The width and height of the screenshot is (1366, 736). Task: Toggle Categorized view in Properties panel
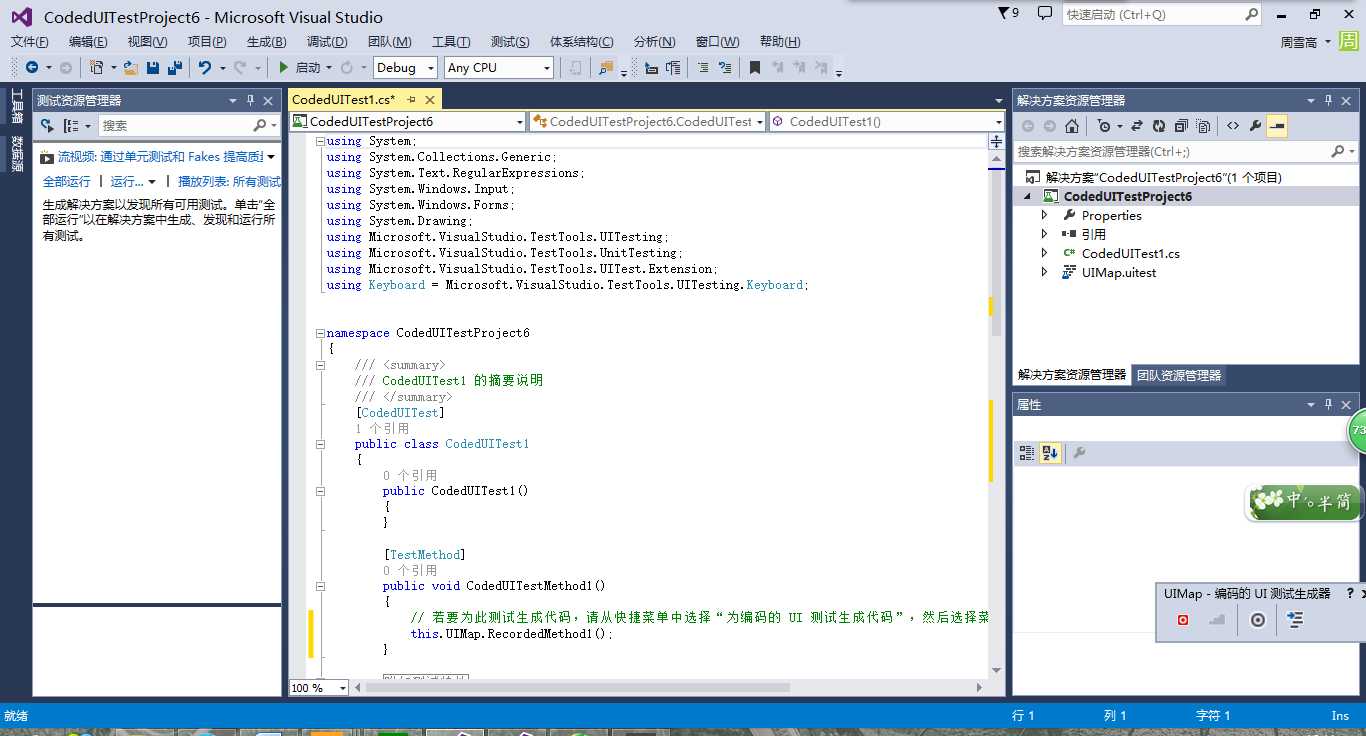(x=1027, y=453)
